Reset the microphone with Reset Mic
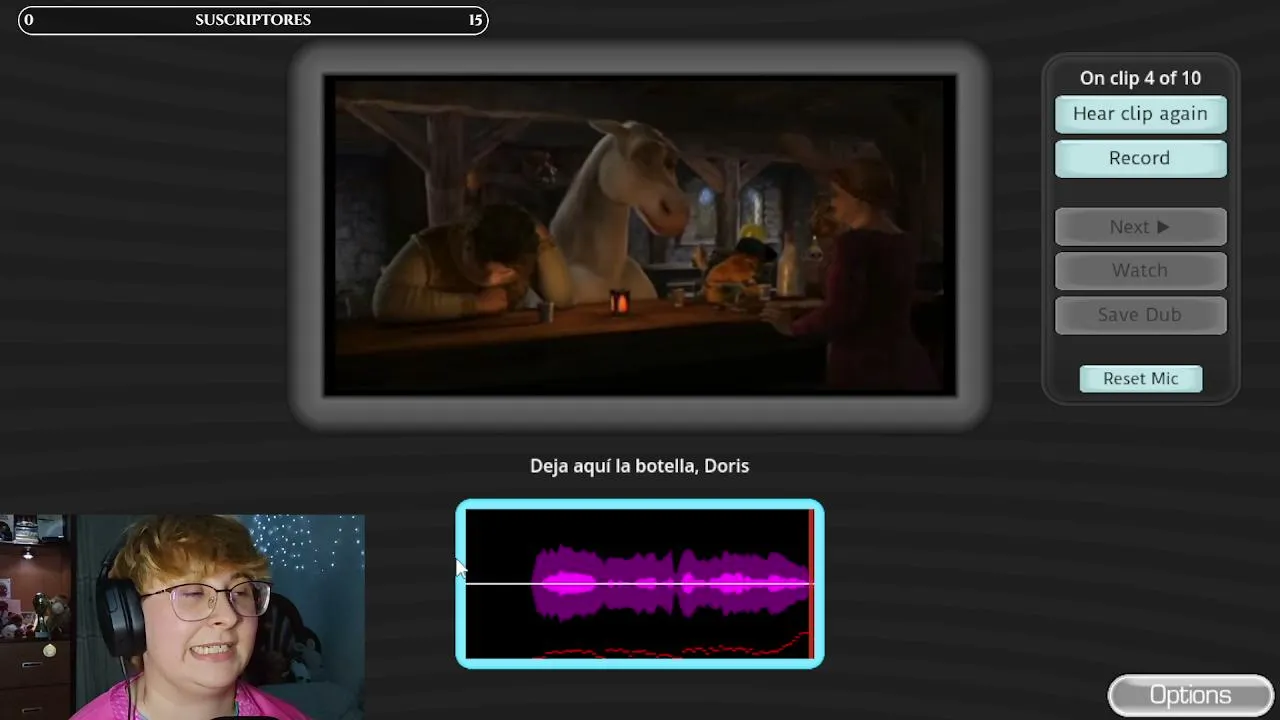This screenshot has height=720, width=1280. [1141, 379]
